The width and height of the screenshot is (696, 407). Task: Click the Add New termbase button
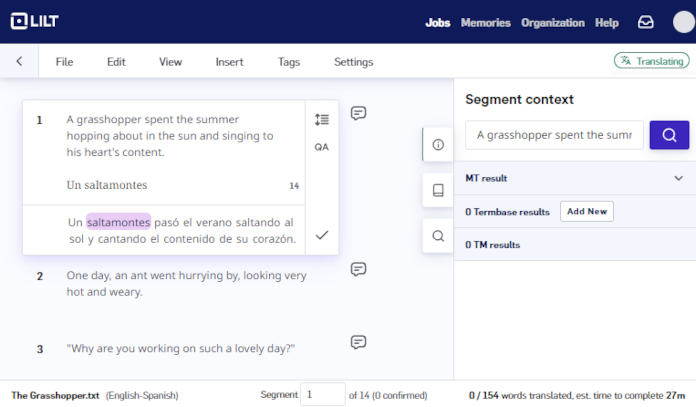[x=587, y=211]
